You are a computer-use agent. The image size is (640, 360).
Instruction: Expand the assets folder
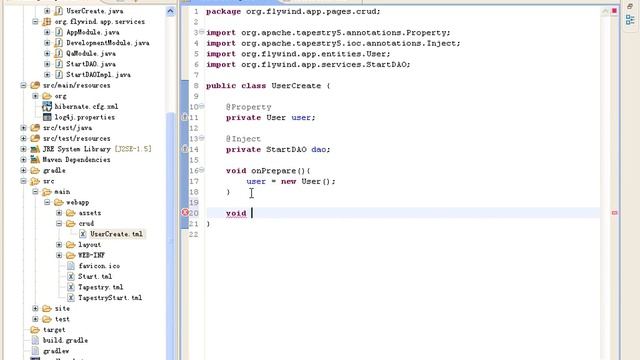tap(59, 213)
